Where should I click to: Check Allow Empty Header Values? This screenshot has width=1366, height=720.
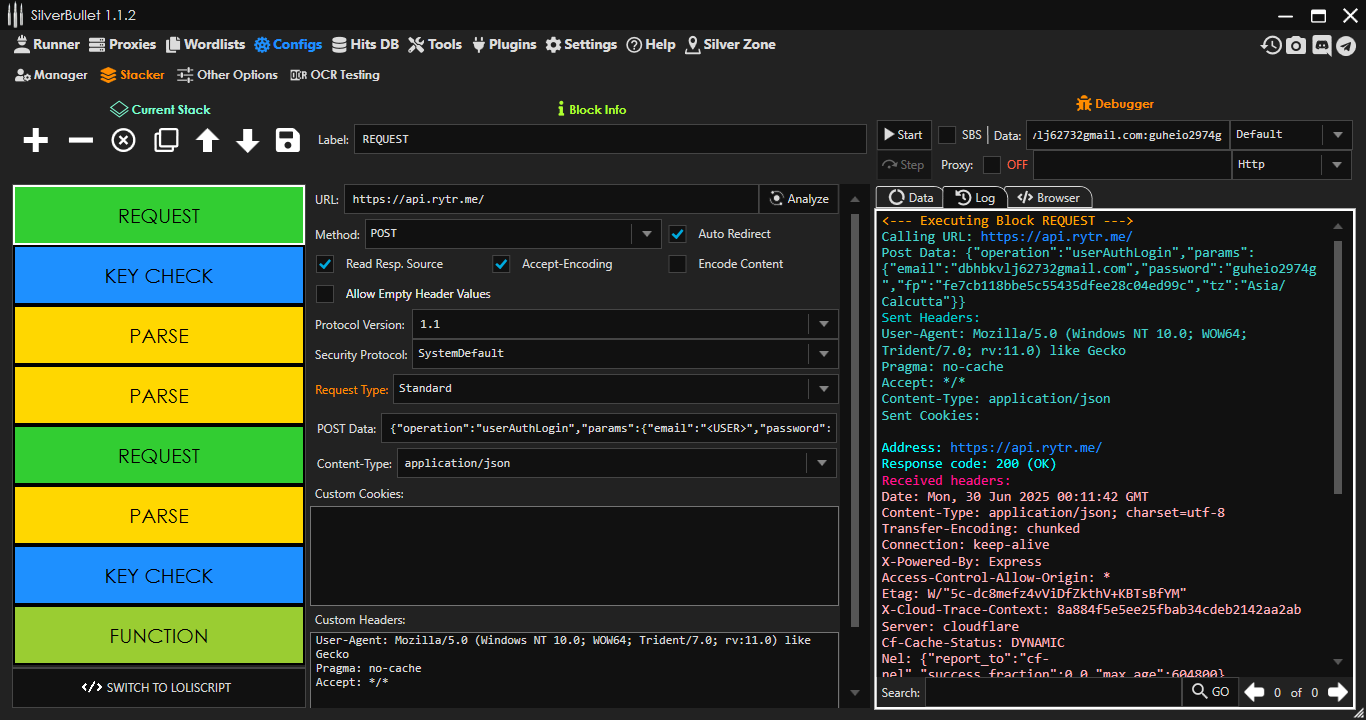click(325, 294)
